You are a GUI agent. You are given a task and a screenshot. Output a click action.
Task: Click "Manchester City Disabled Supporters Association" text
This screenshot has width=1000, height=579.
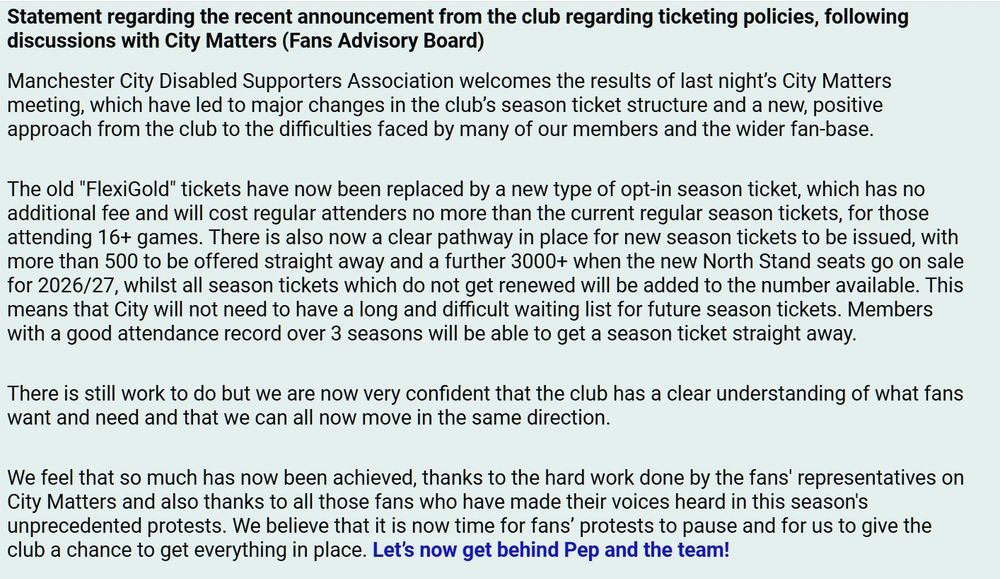pos(230,81)
